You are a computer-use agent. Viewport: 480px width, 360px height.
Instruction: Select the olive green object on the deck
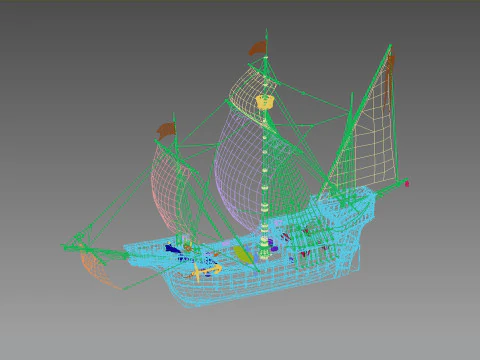pos(244,254)
